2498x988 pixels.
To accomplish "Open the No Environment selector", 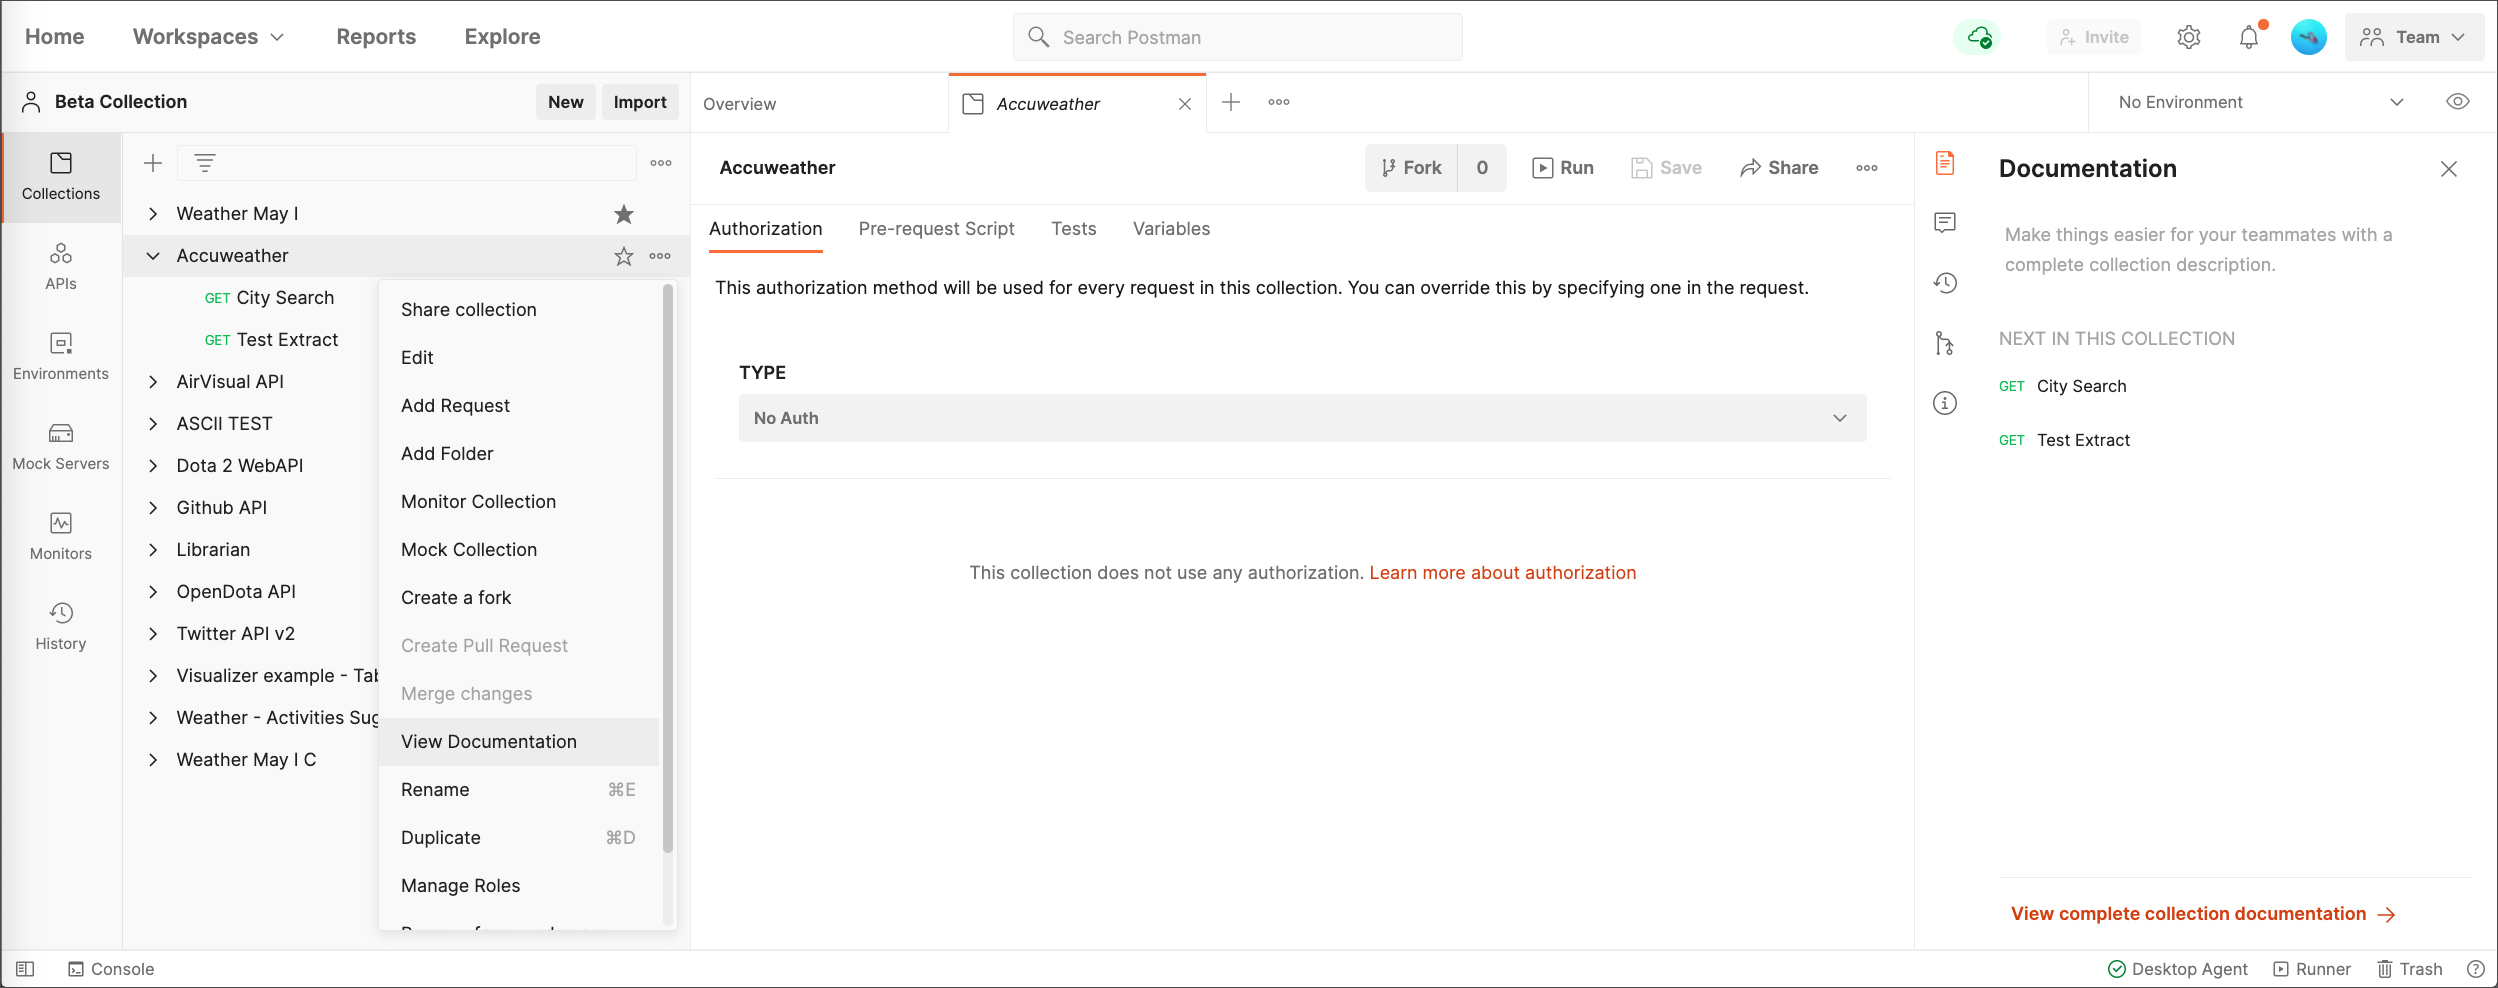I will (2261, 102).
